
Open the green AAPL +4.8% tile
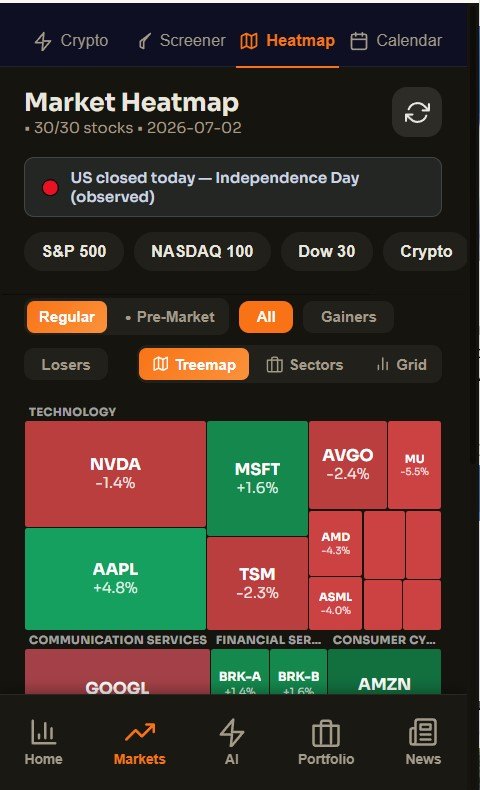click(115, 578)
